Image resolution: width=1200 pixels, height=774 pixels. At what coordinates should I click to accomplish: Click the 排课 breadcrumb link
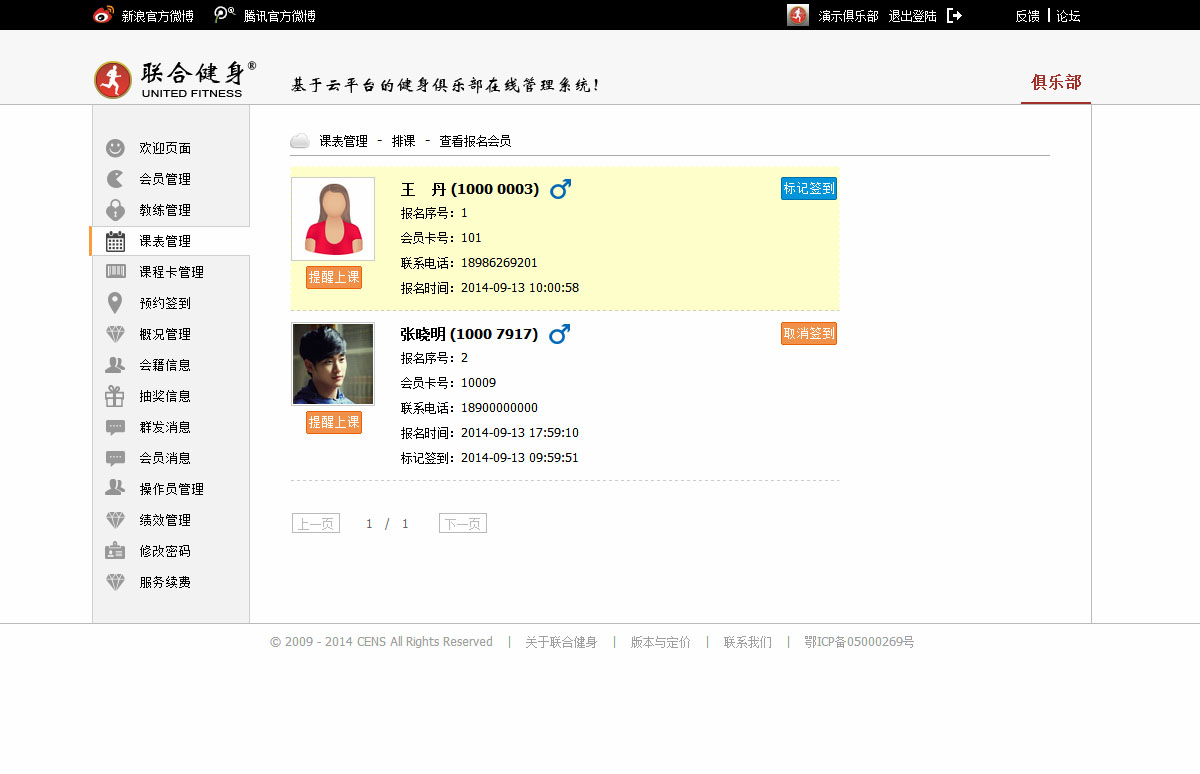(403, 141)
